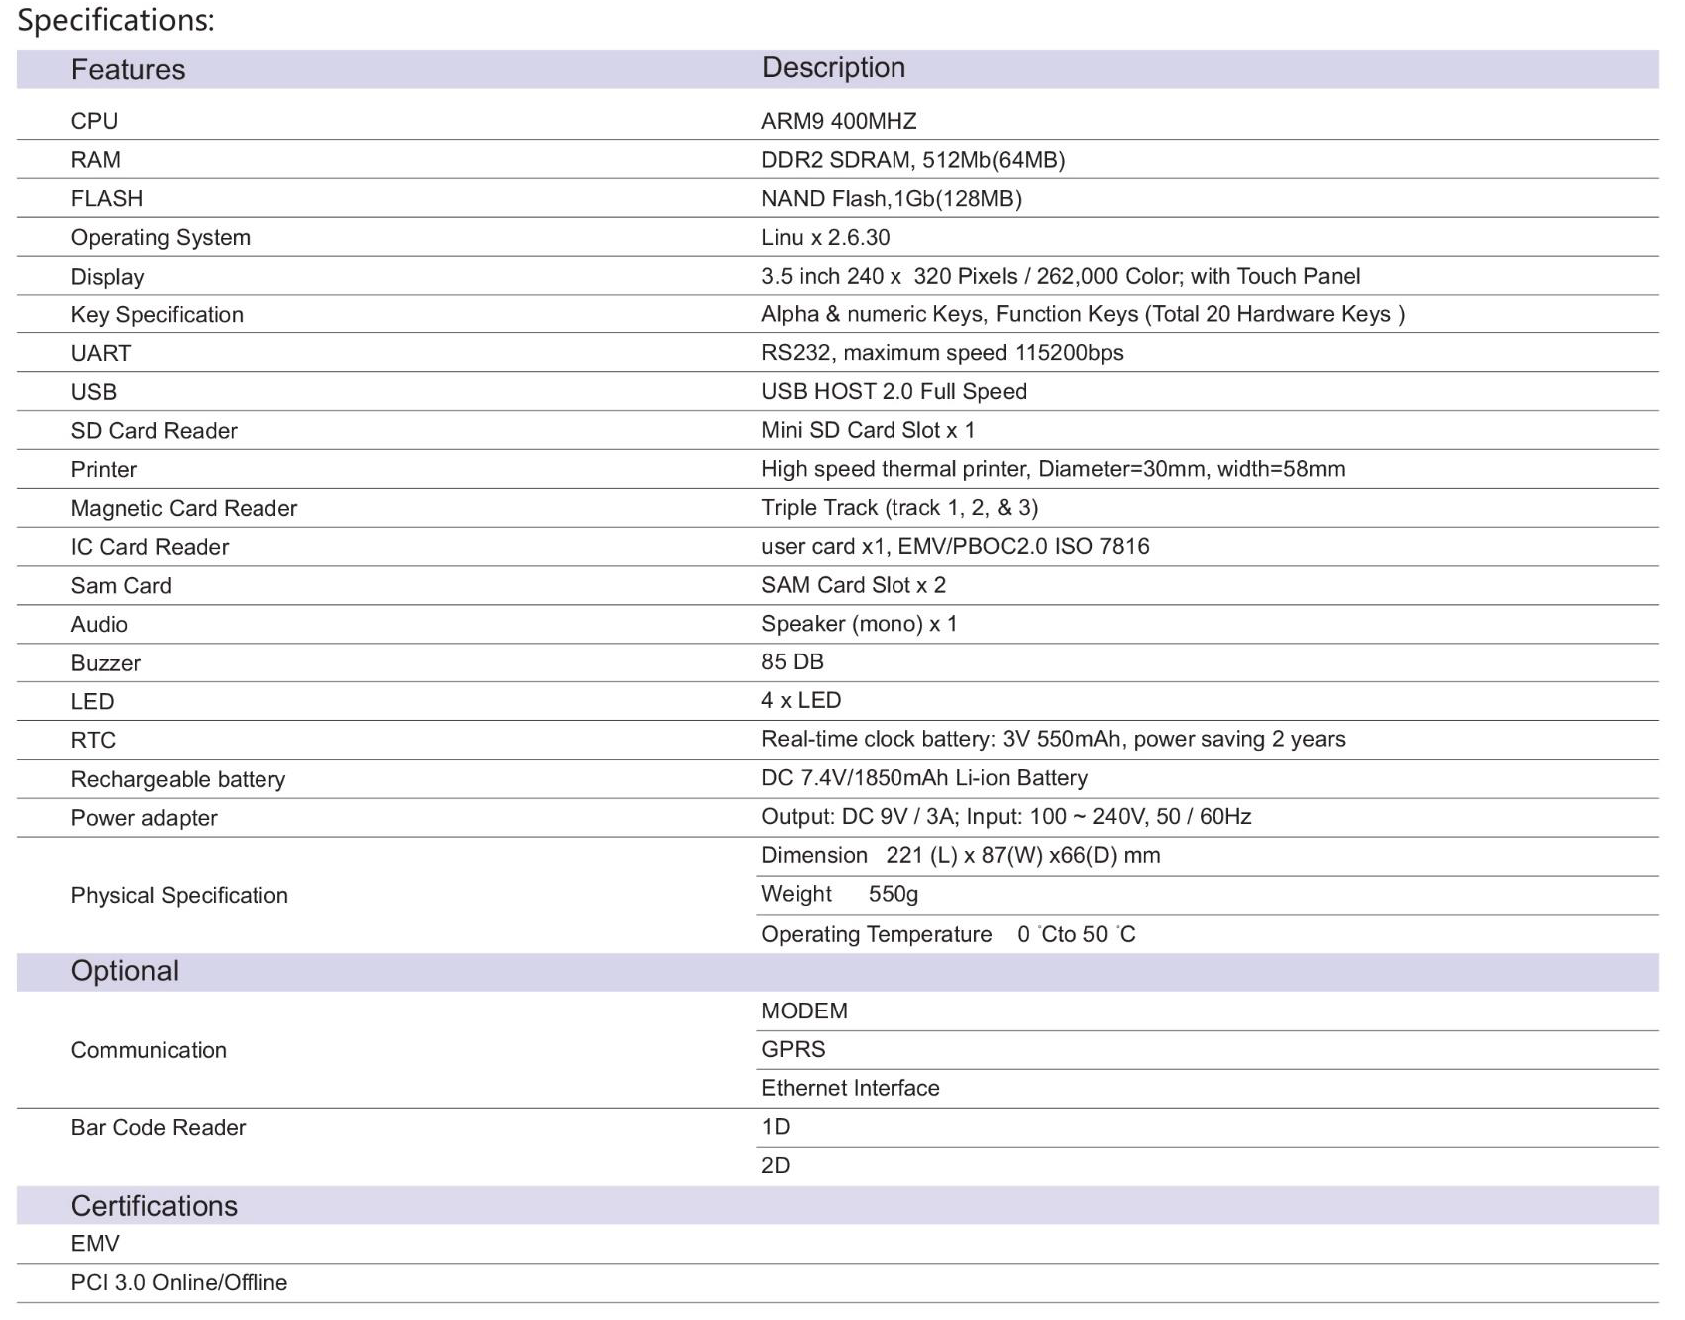This screenshot has height=1320, width=1685.
Task: Click the Specifications title text
Action: click(116, 20)
